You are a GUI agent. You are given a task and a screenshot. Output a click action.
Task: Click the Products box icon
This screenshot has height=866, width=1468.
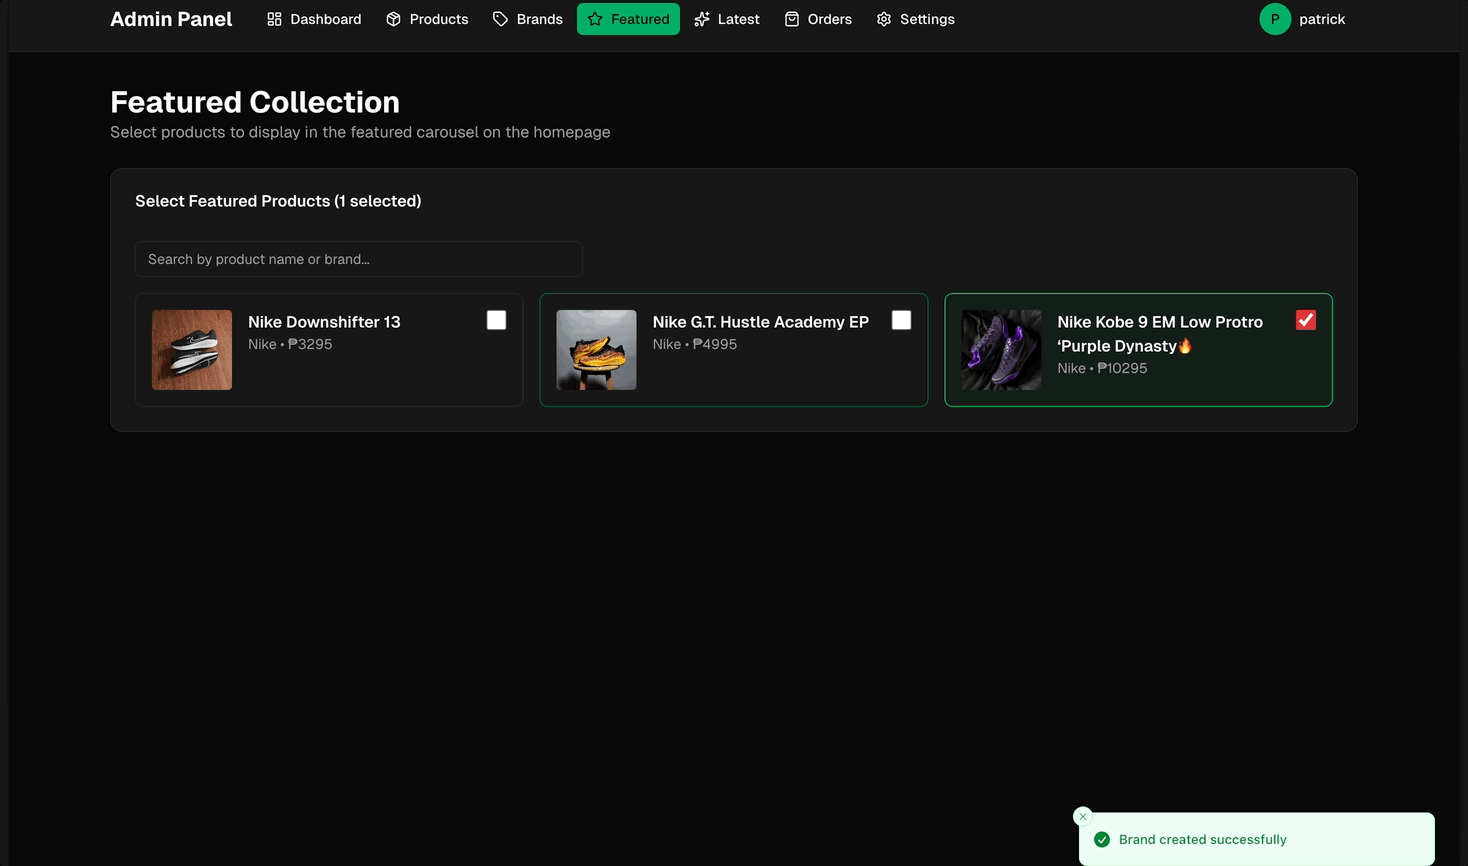point(394,19)
